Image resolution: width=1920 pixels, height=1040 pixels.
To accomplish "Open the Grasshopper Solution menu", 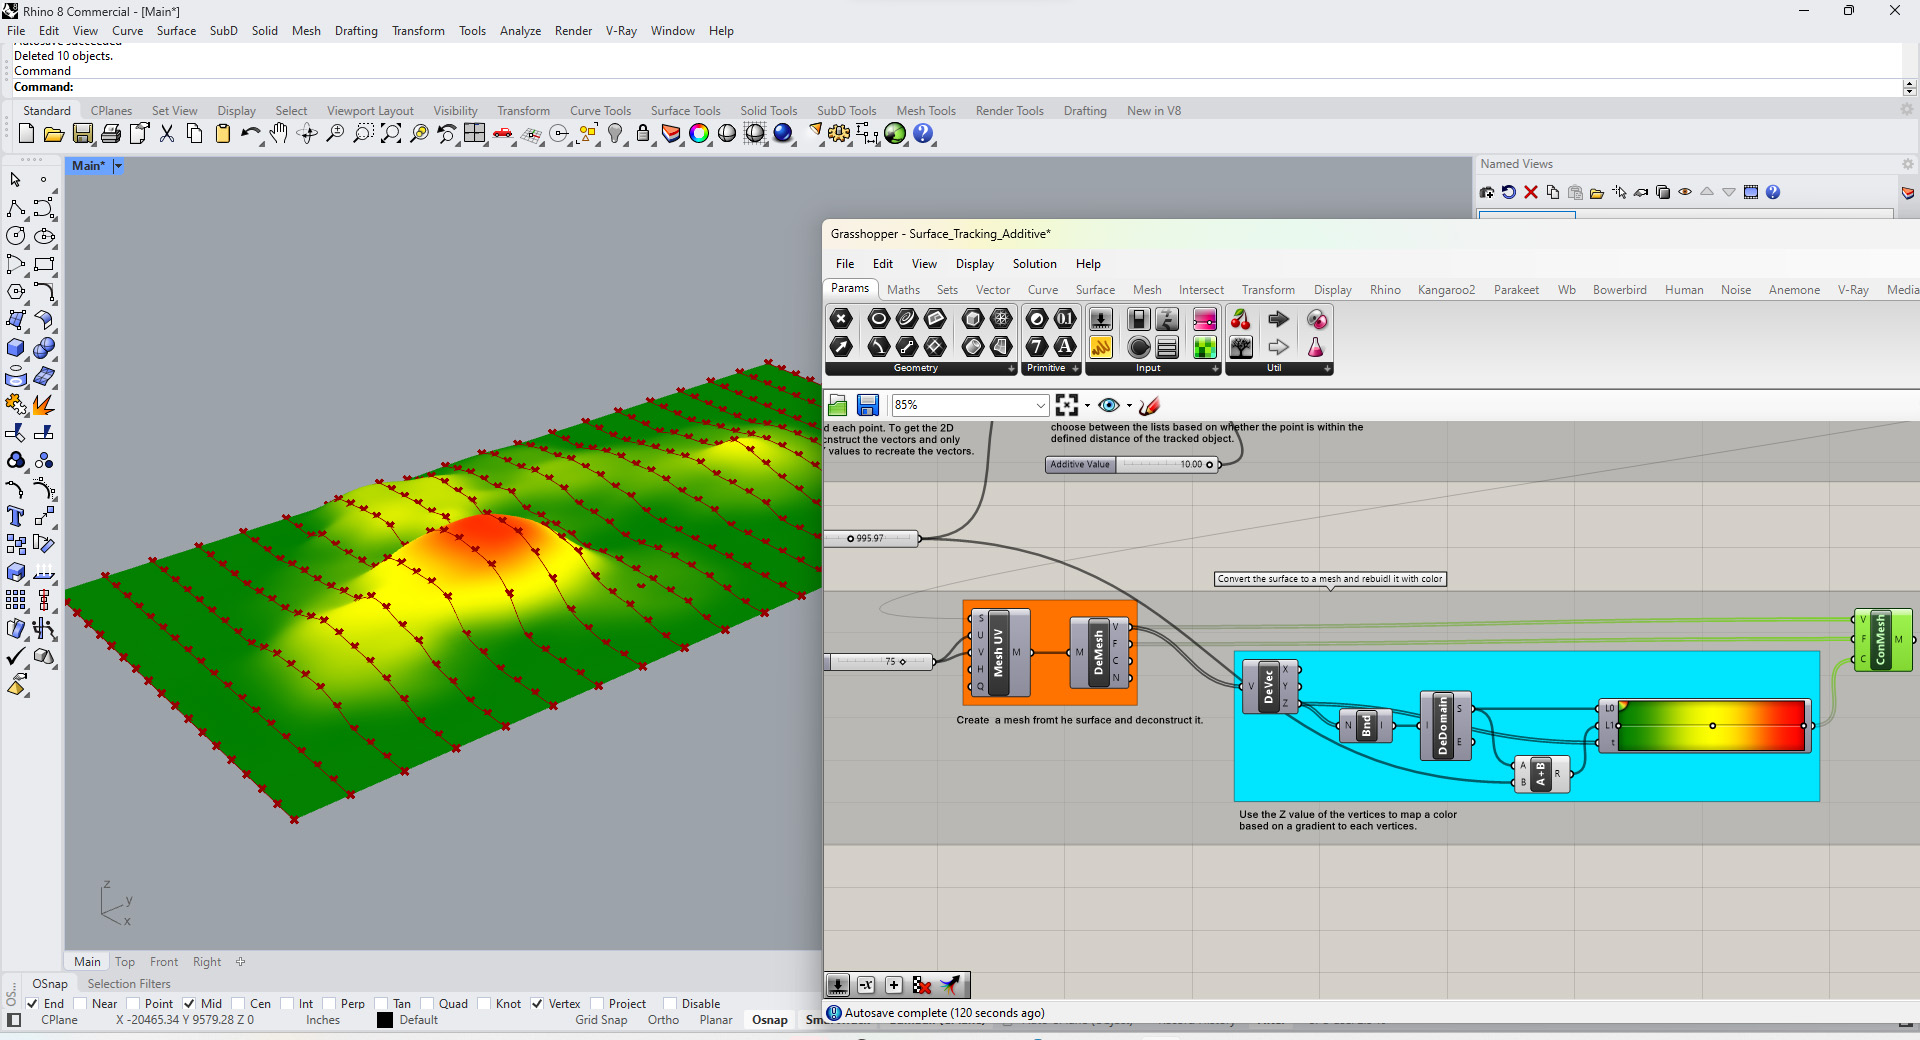I will point(1034,264).
